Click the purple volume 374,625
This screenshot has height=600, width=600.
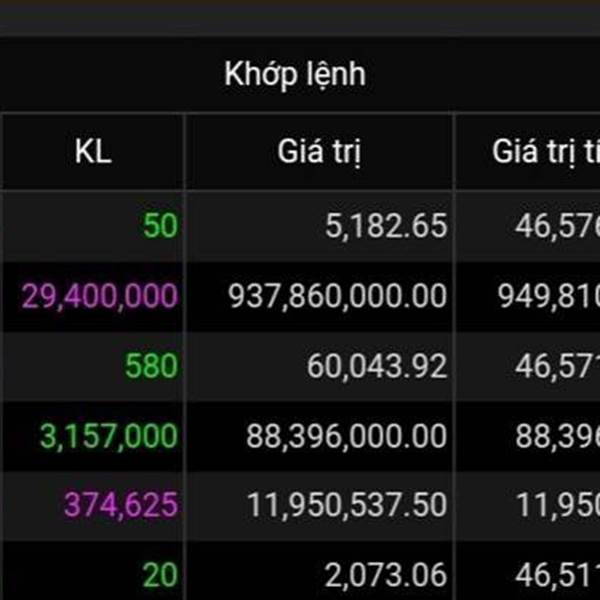(121, 505)
